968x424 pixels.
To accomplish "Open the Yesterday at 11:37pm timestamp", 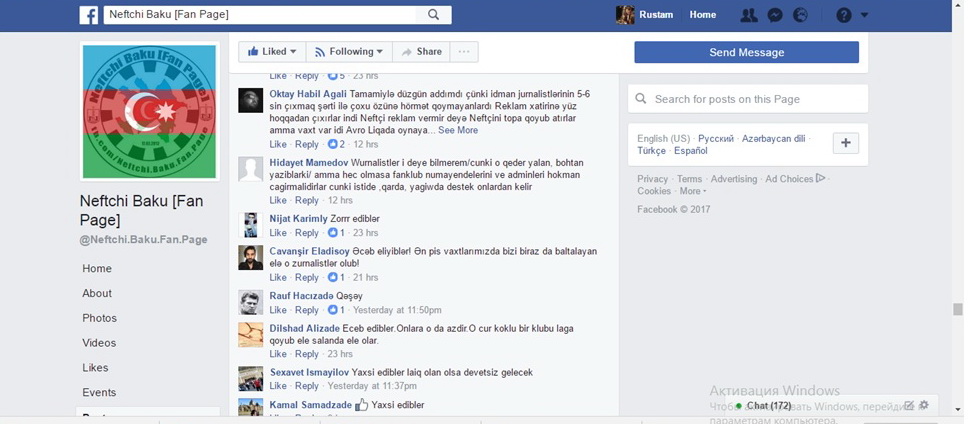I will tap(372, 386).
